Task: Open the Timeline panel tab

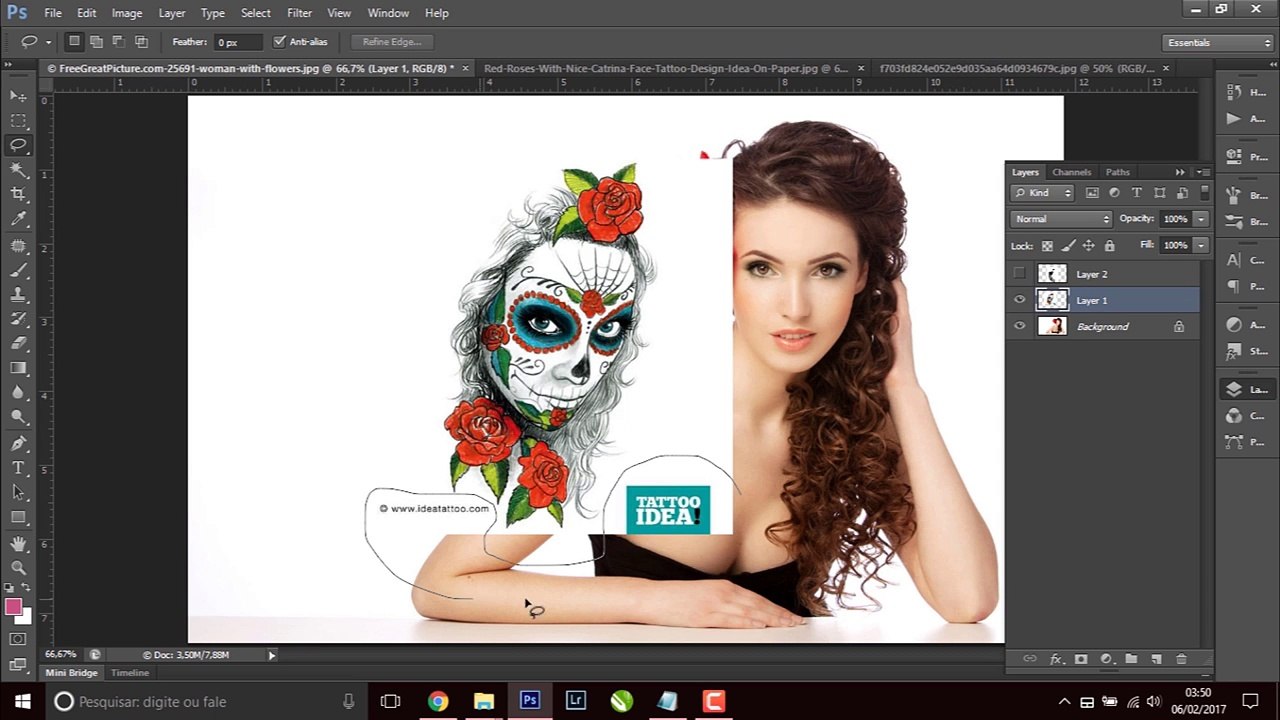Action: 130,673
